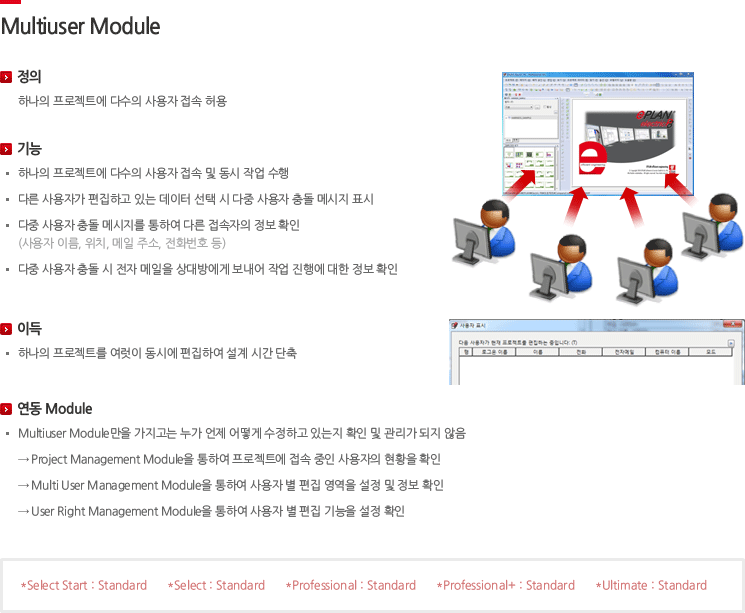The image size is (745, 613).
Task: Click bullet '여럿이 동시에 편집하여 설계 시간 단축'
Action: 157,353
